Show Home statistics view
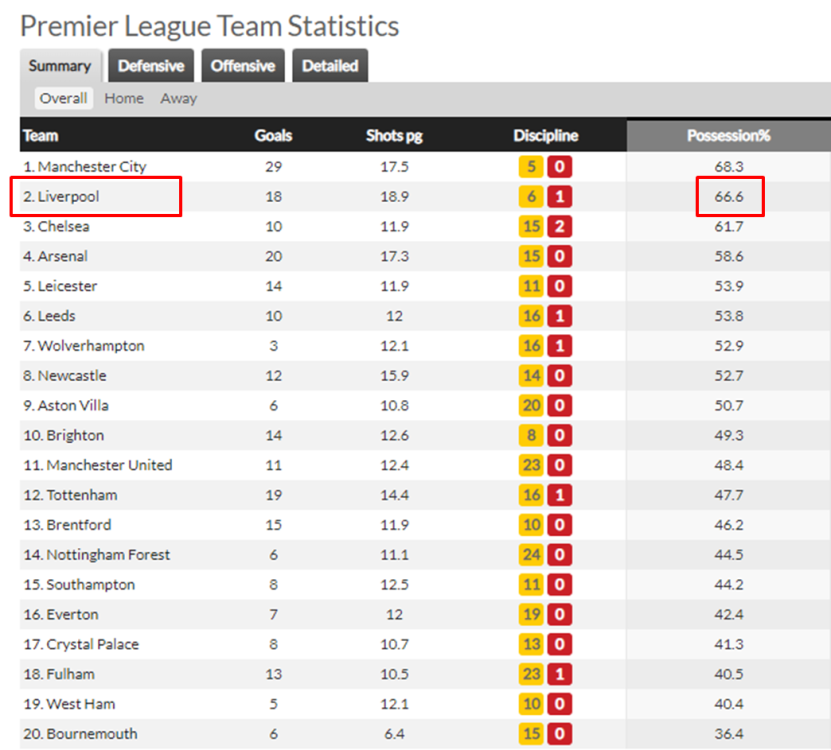The height and width of the screenshot is (750, 831). click(x=124, y=98)
